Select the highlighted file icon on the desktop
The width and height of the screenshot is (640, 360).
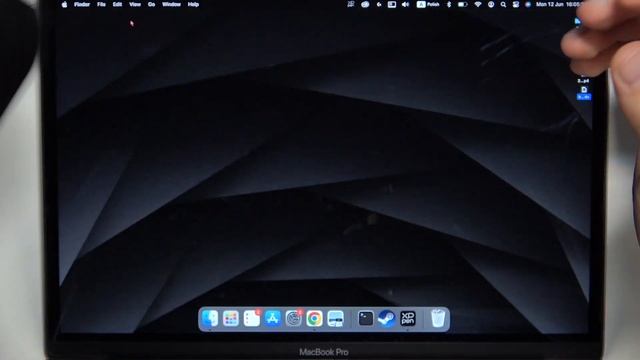pyautogui.click(x=584, y=93)
